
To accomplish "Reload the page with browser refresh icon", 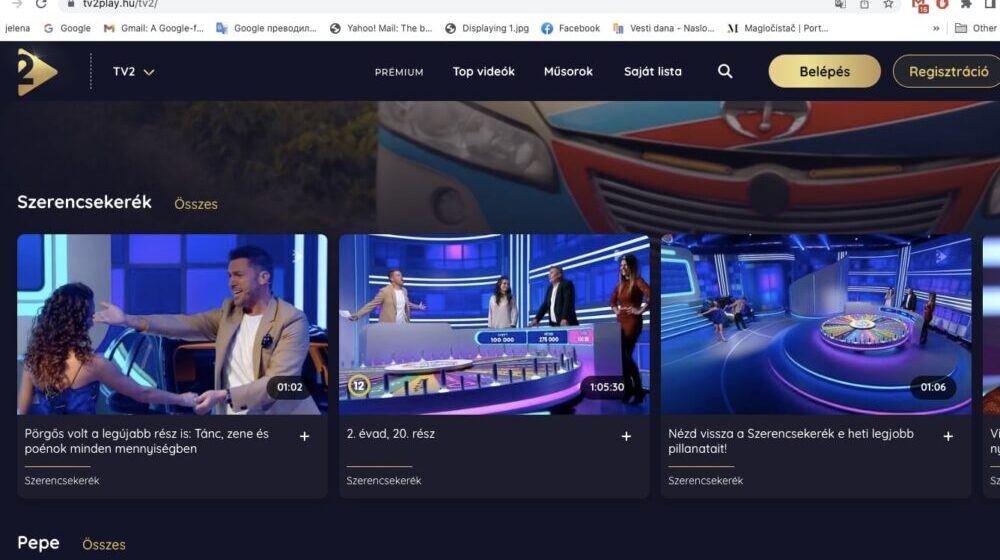I will pyautogui.click(x=41, y=4).
